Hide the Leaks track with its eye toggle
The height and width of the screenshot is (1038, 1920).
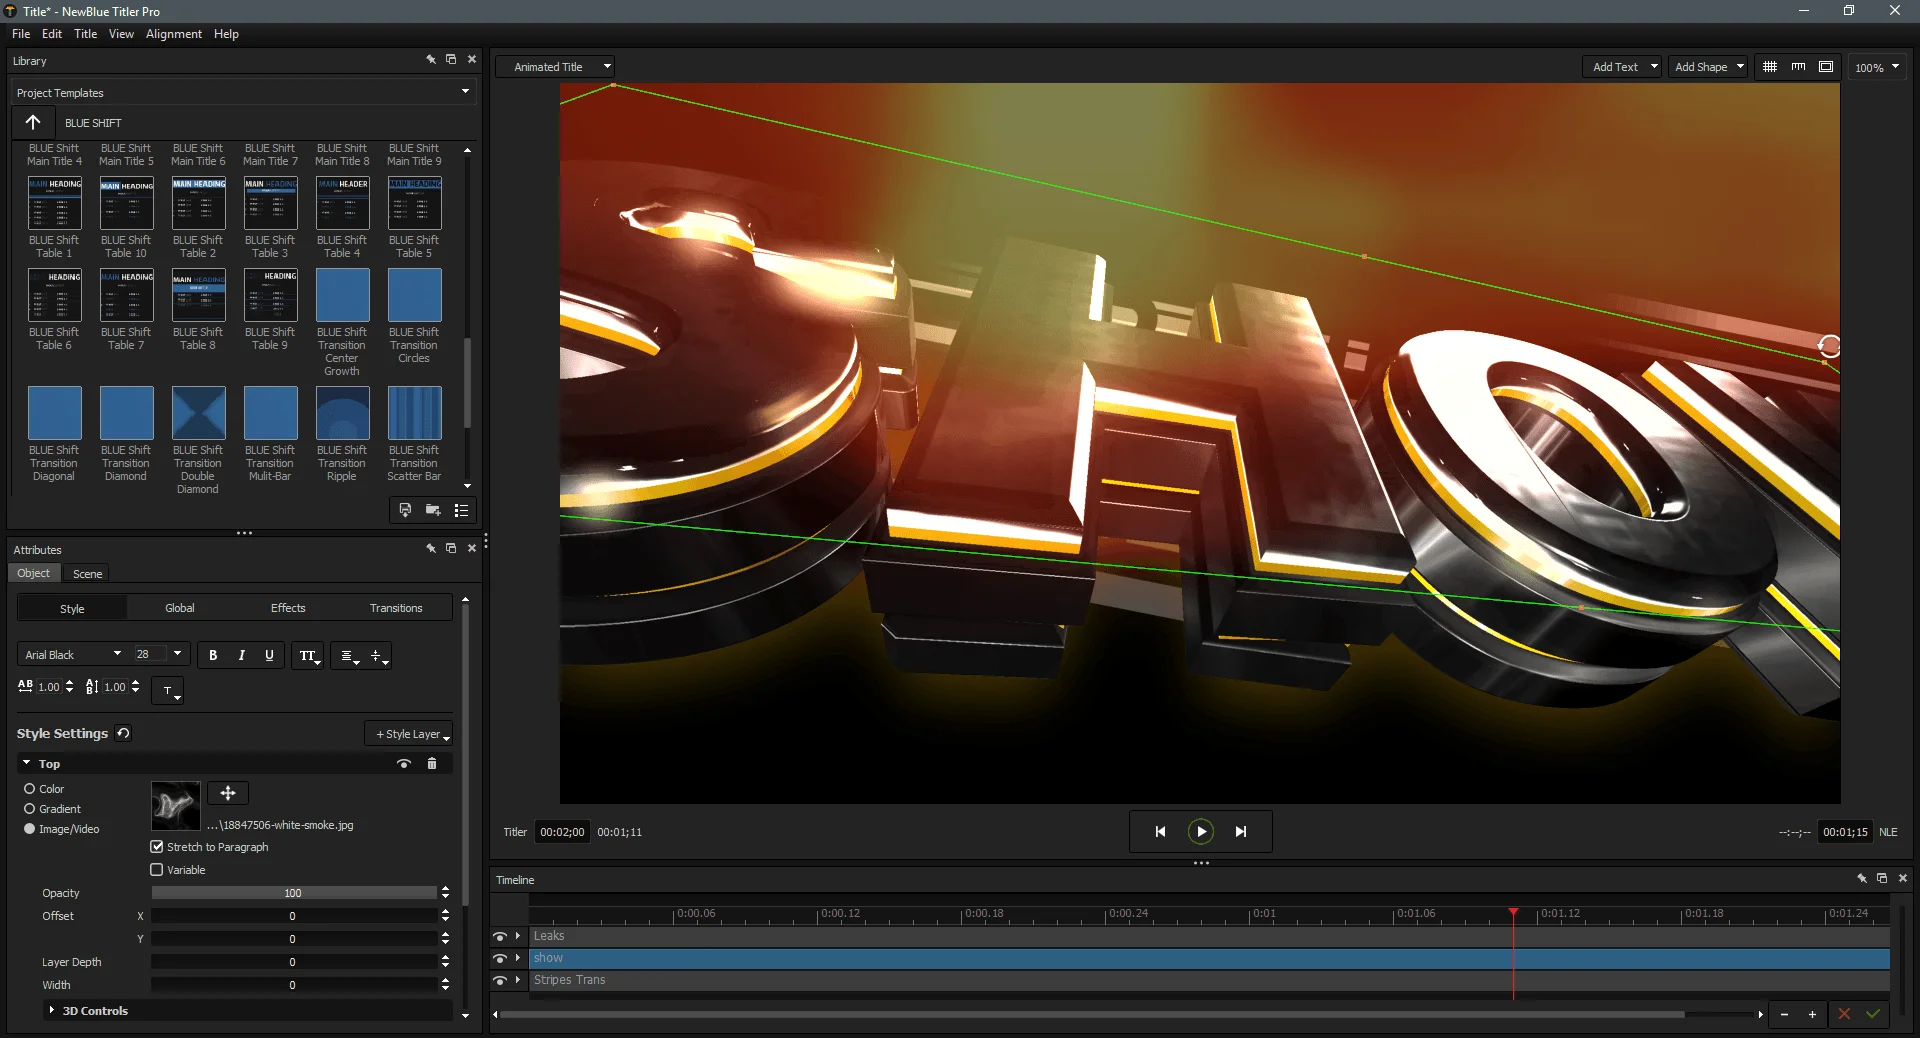tap(502, 936)
